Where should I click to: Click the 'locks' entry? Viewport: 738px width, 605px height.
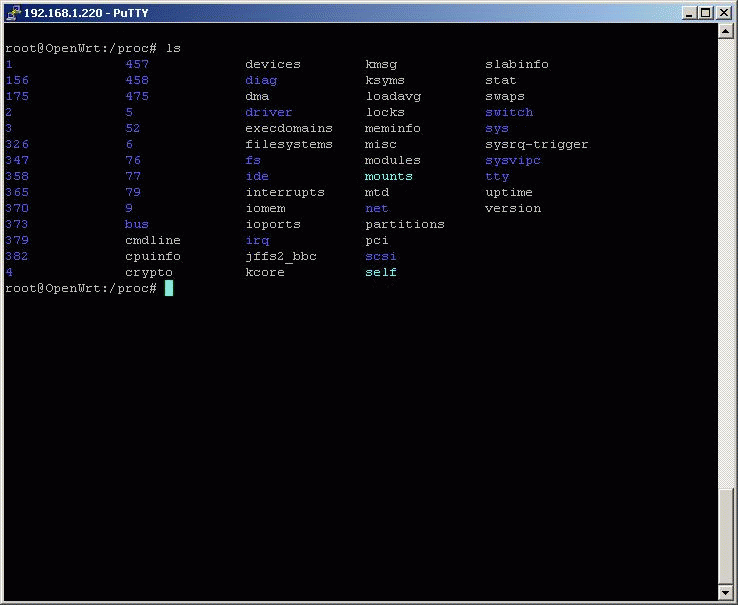[x=385, y=112]
